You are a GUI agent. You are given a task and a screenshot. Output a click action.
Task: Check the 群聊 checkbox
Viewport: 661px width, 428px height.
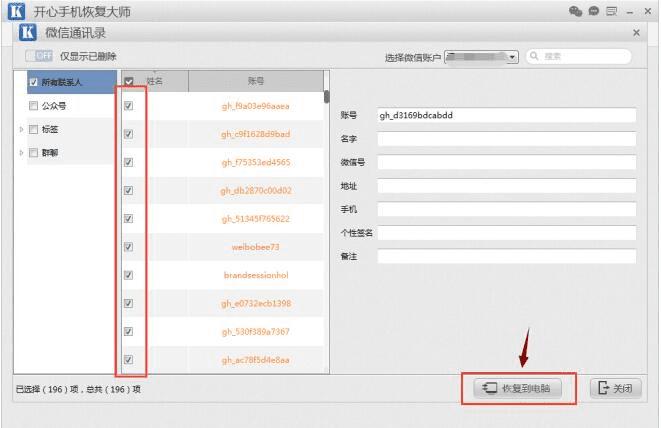[x=33, y=153]
